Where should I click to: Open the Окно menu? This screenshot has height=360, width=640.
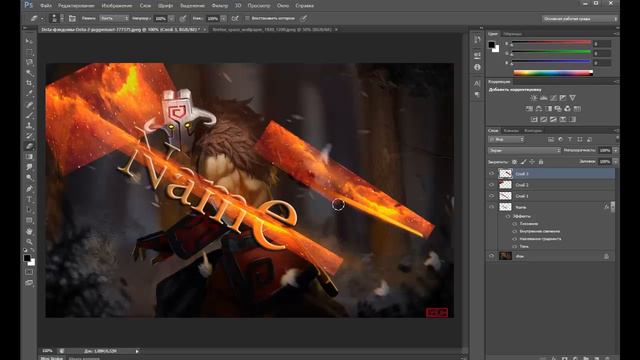coord(283,6)
